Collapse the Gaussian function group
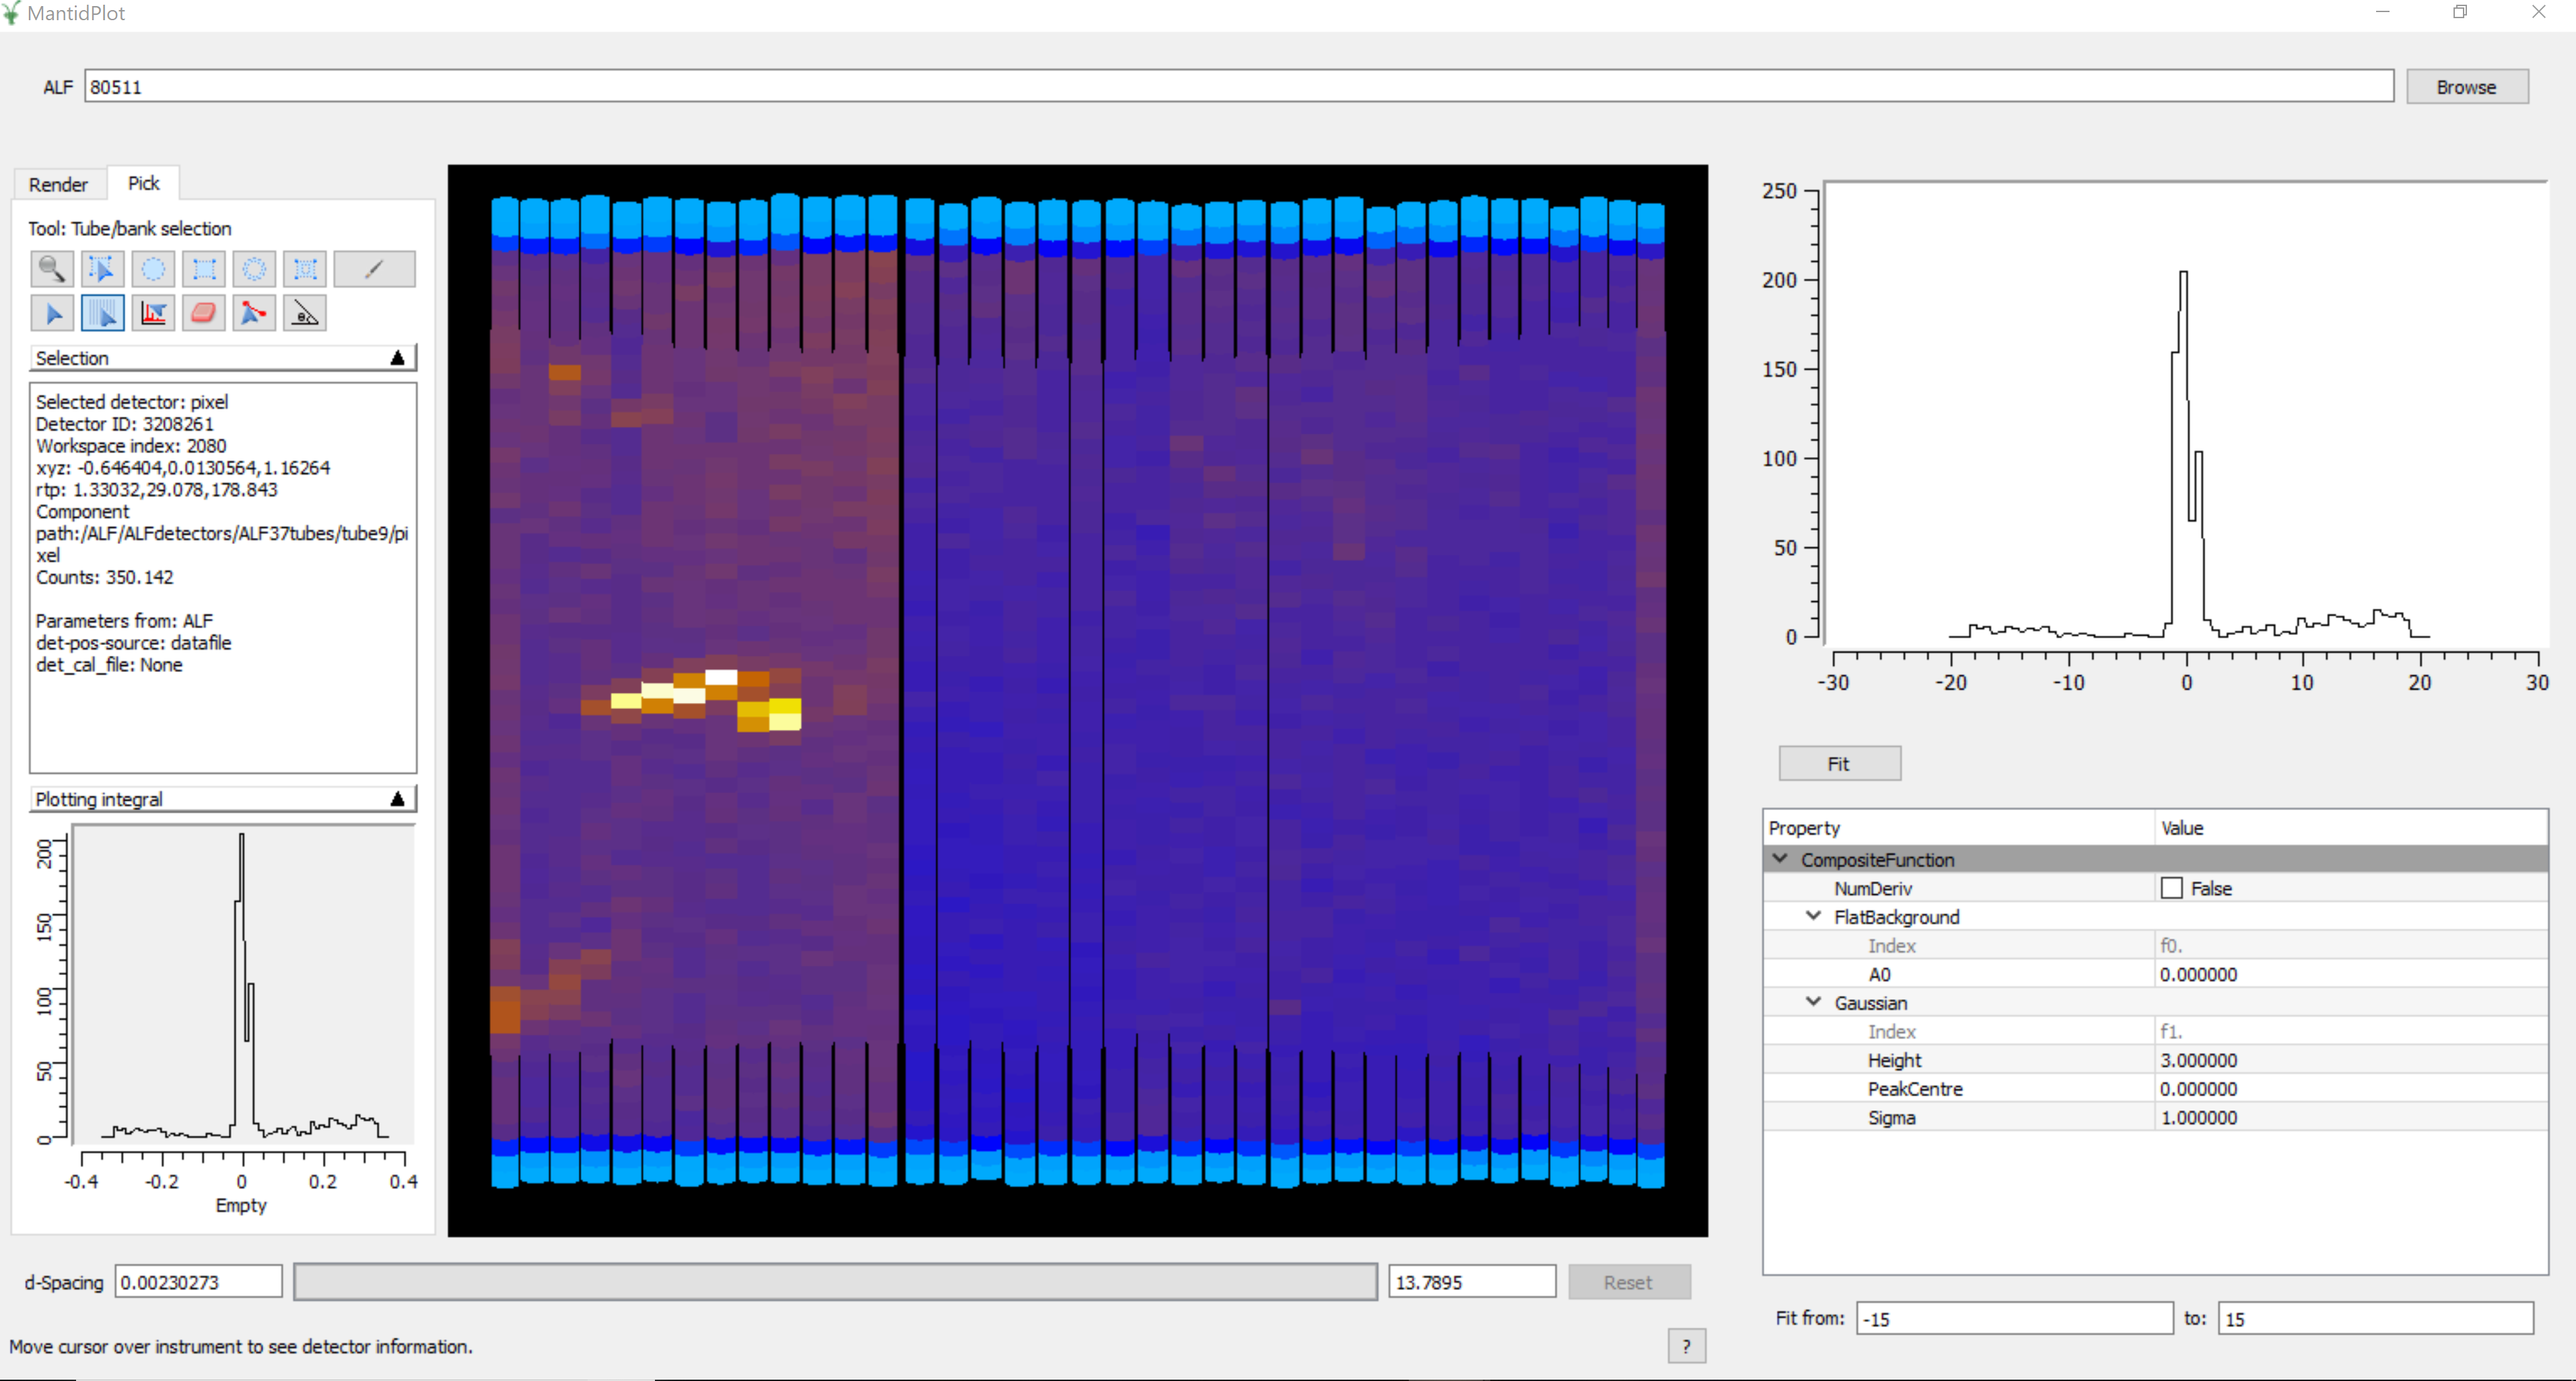The width and height of the screenshot is (2576, 1381). 1813,1002
